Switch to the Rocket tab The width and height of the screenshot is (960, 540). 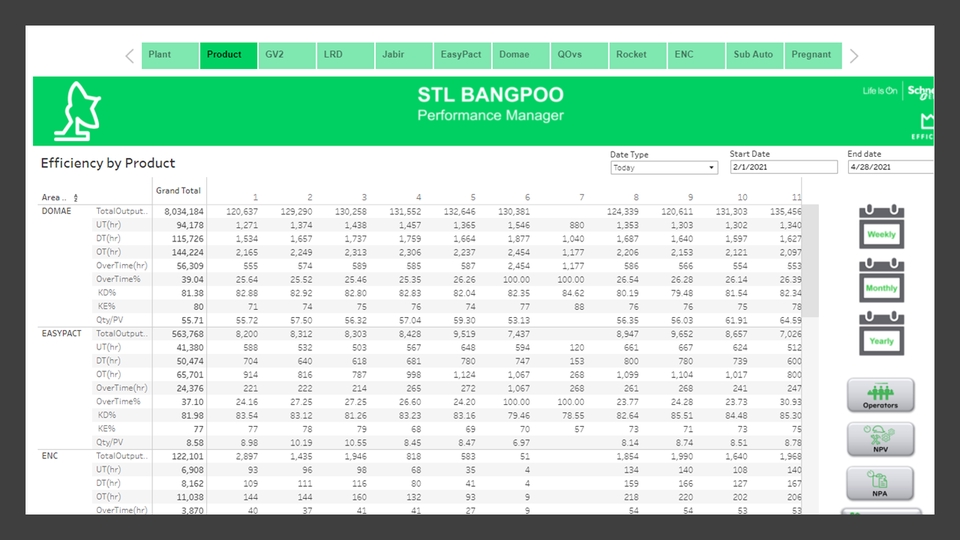click(638, 55)
